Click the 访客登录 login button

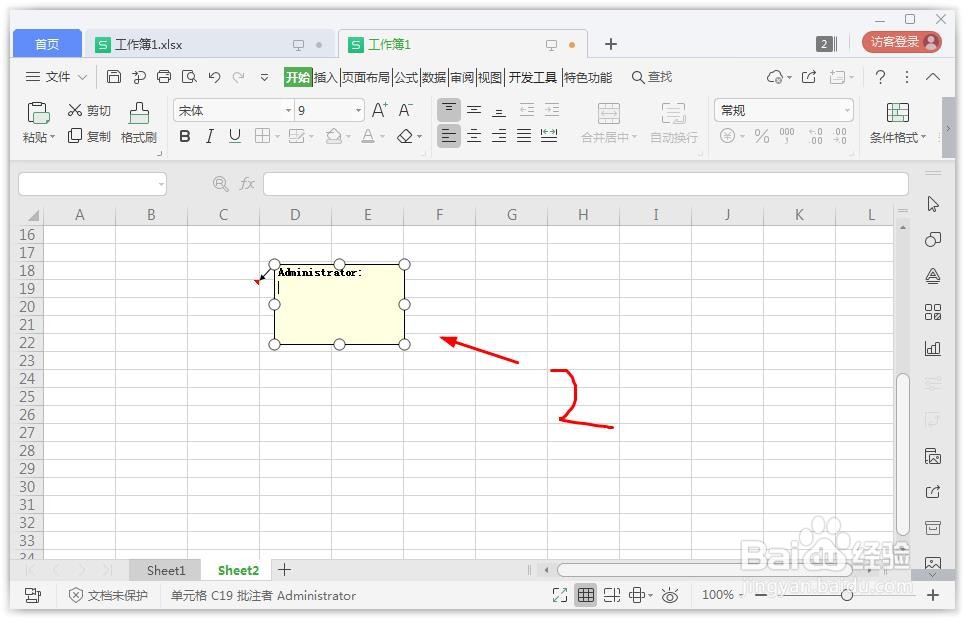click(x=902, y=42)
